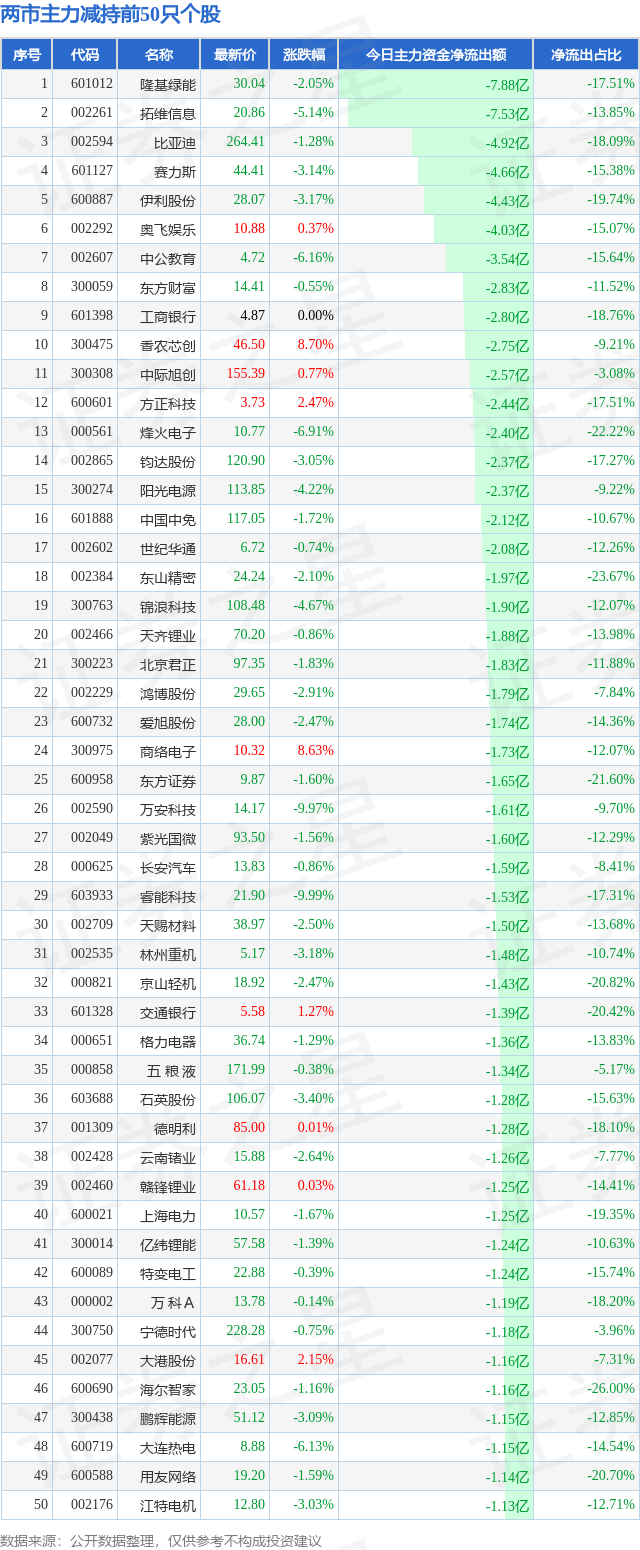Select stock name 万科A
This screenshot has width=640, height=1550.
point(173,1303)
